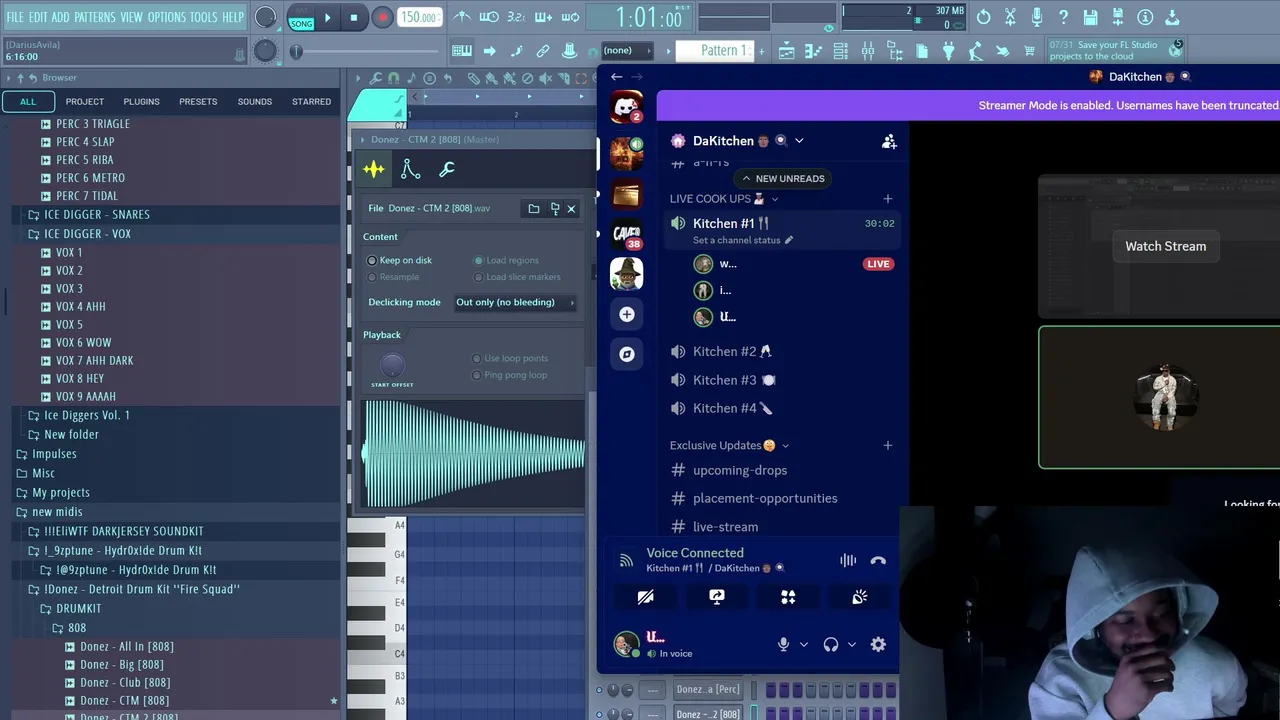Open the OPTIONS menu
Screen dimensions: 1280x720
point(167,17)
